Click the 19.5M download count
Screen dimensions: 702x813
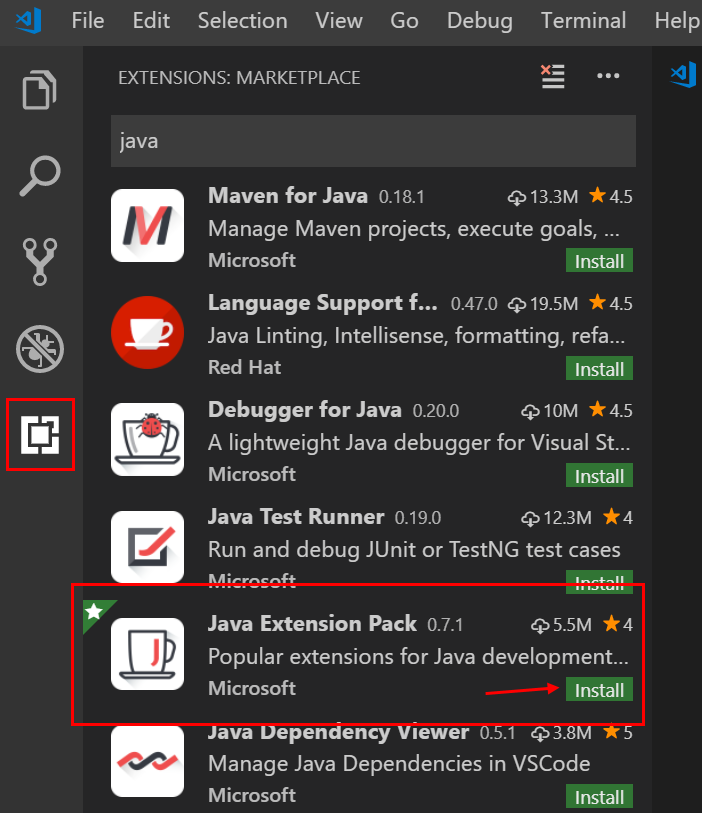543,304
